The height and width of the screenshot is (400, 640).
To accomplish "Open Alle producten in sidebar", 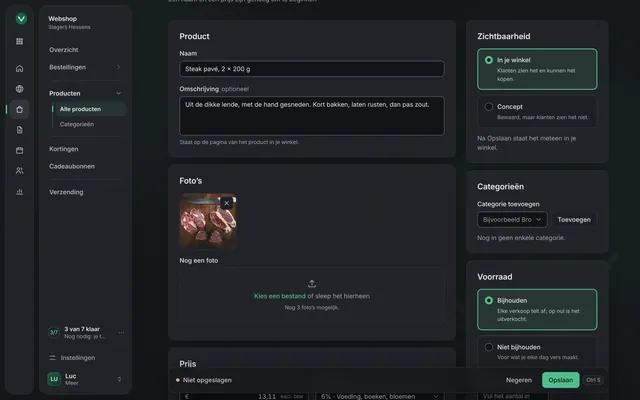I will tap(91, 109).
